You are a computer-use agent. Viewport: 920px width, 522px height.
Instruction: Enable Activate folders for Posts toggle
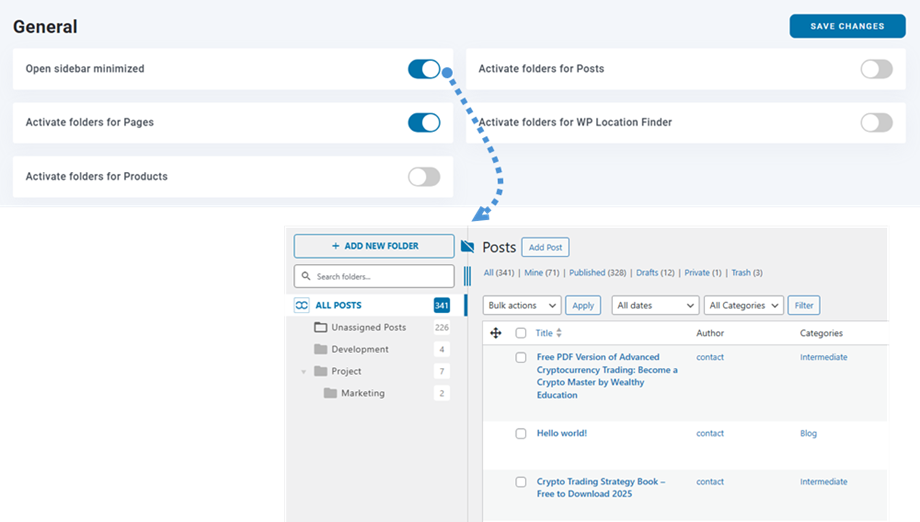click(876, 69)
